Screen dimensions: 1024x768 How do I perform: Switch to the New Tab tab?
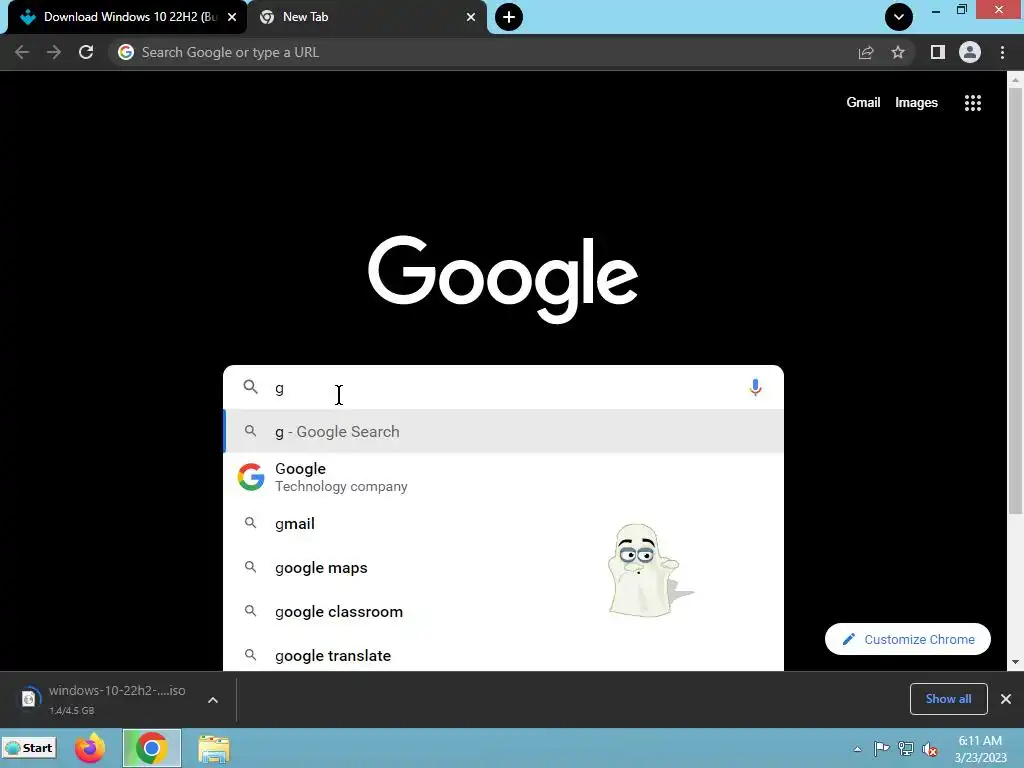click(368, 17)
